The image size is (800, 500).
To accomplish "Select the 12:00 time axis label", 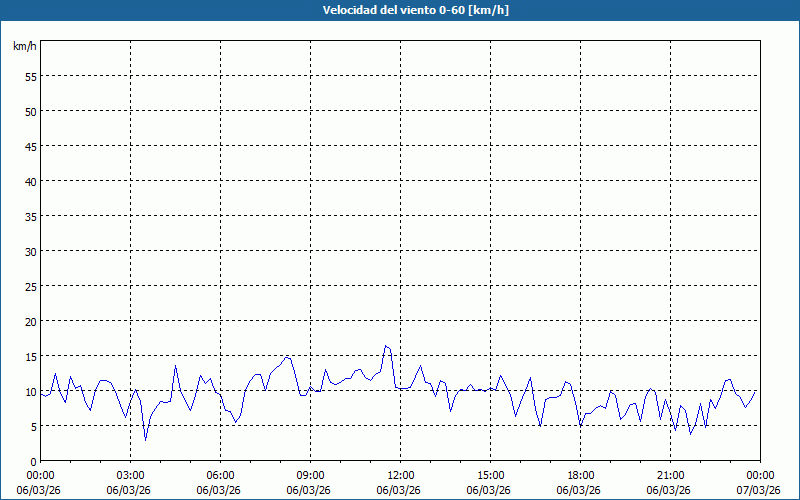I will click(x=400, y=475).
